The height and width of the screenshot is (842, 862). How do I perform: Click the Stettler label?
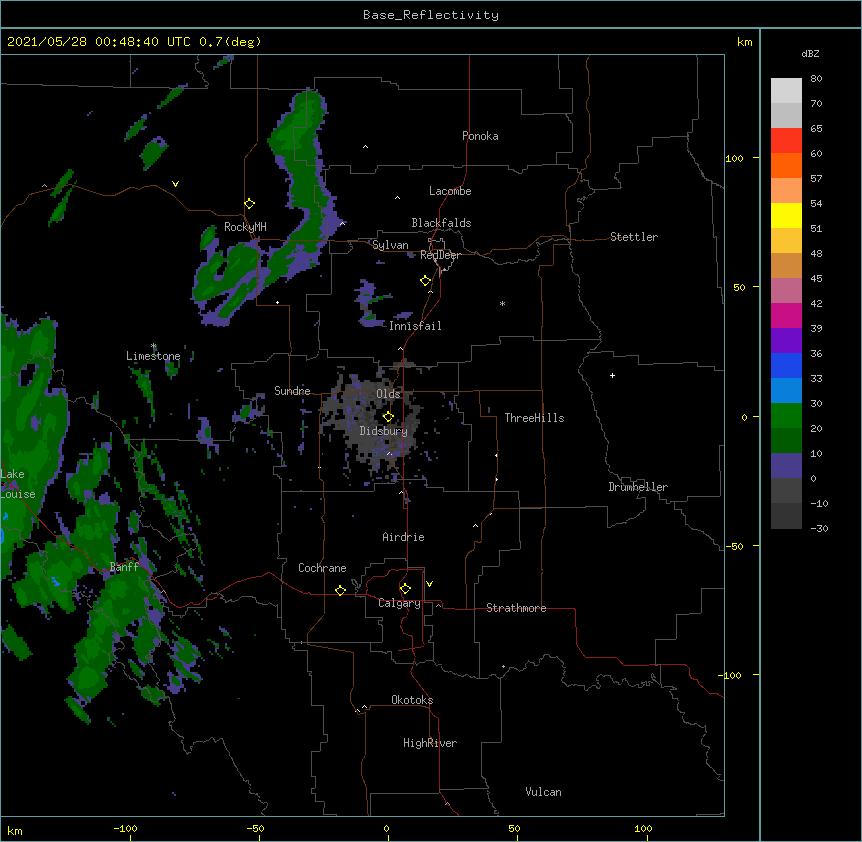(634, 237)
